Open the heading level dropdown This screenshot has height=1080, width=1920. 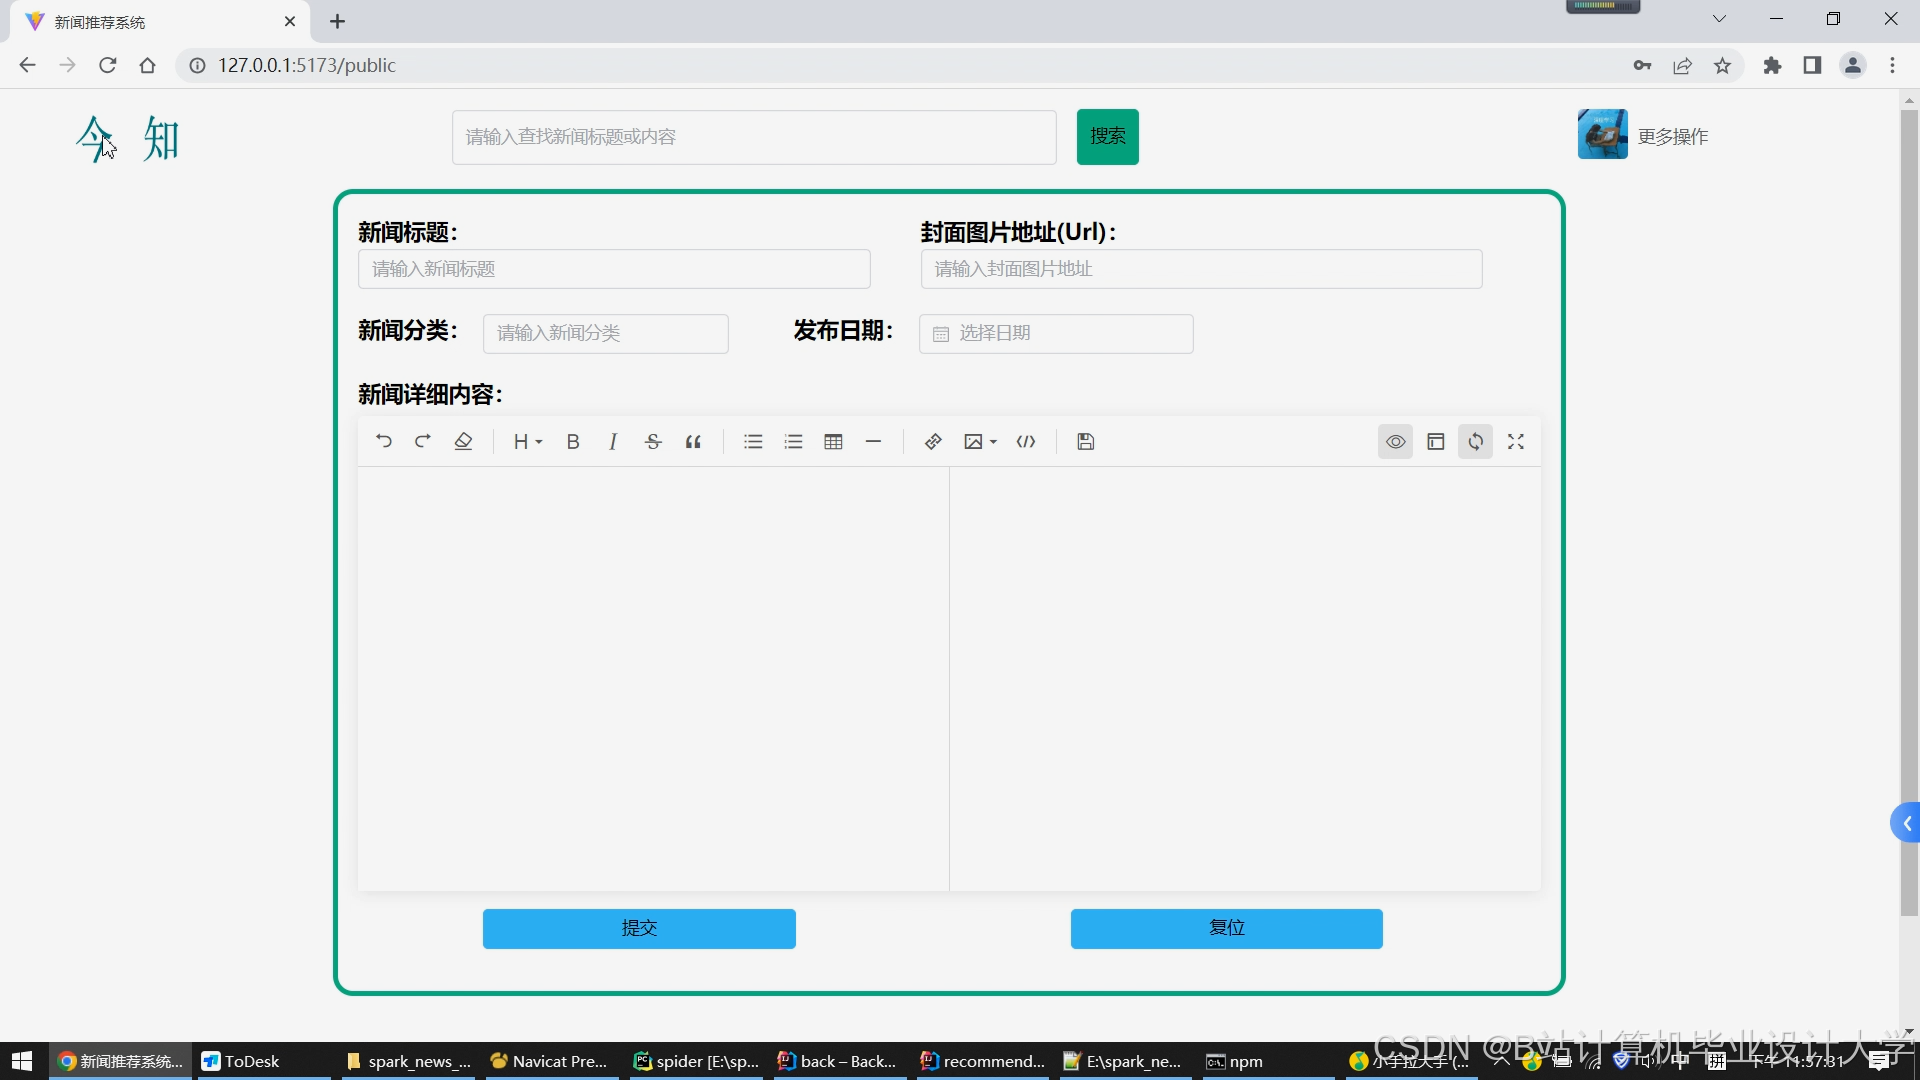[527, 441]
